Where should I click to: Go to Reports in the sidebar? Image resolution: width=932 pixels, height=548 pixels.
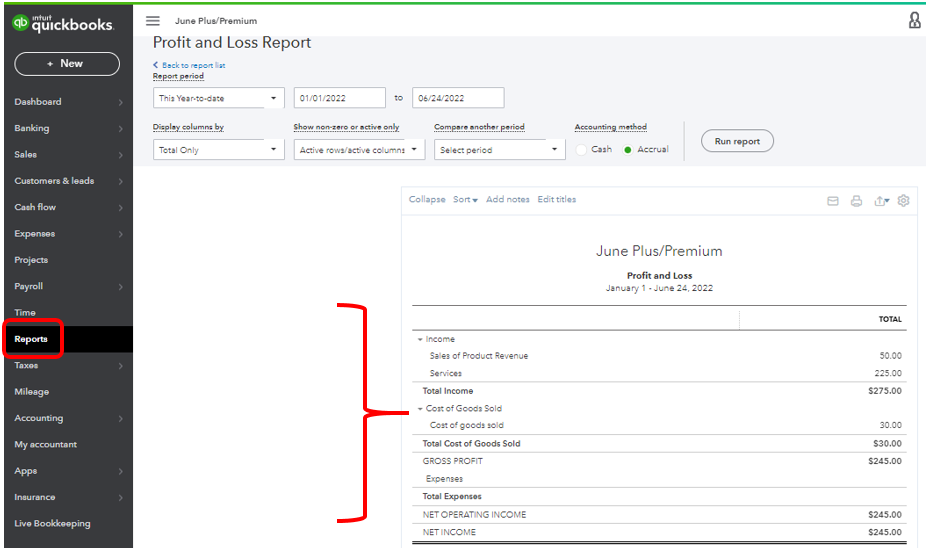(x=31, y=339)
